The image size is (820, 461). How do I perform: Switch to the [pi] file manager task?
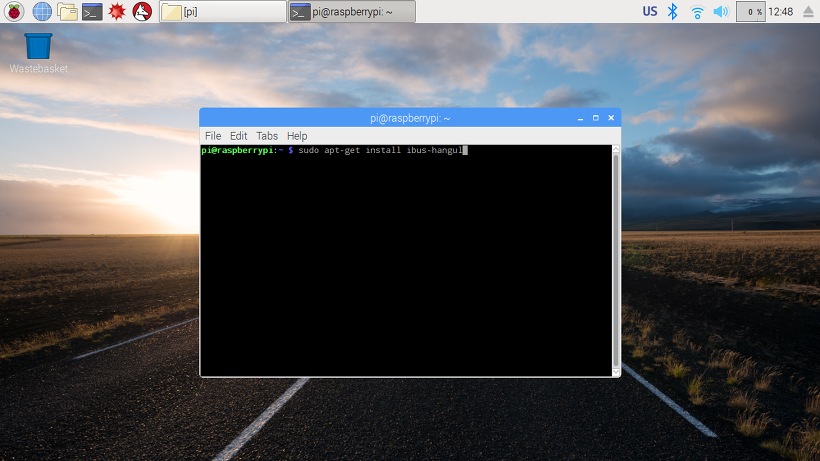223,11
